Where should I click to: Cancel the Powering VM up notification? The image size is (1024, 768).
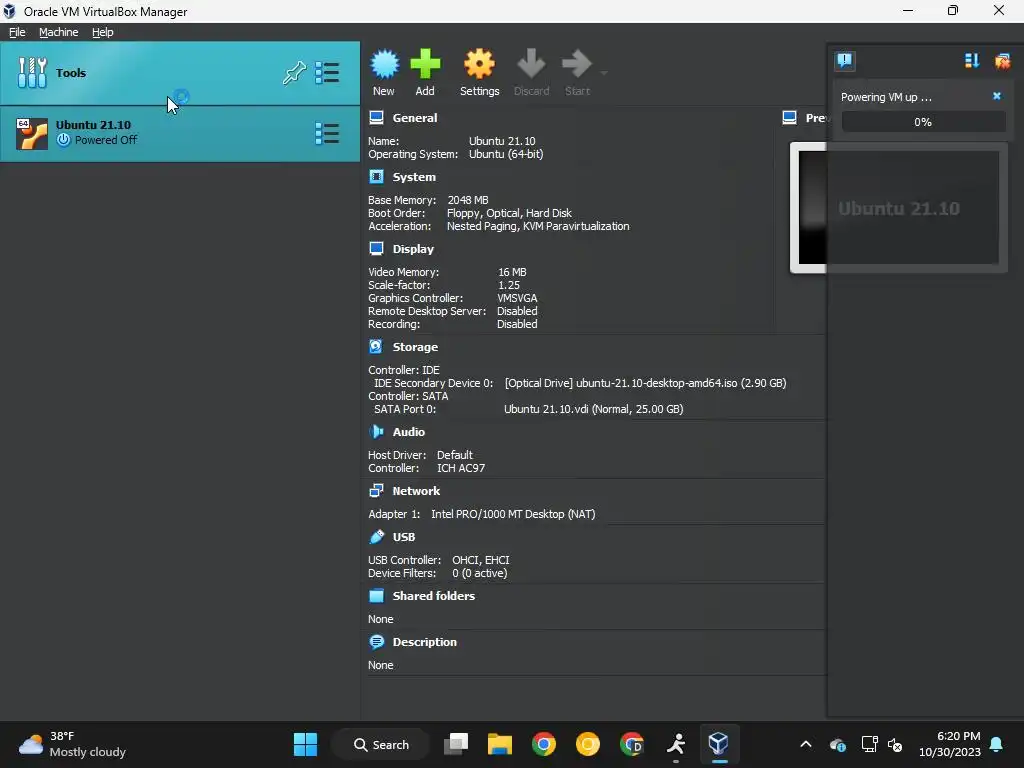pyautogui.click(x=997, y=96)
